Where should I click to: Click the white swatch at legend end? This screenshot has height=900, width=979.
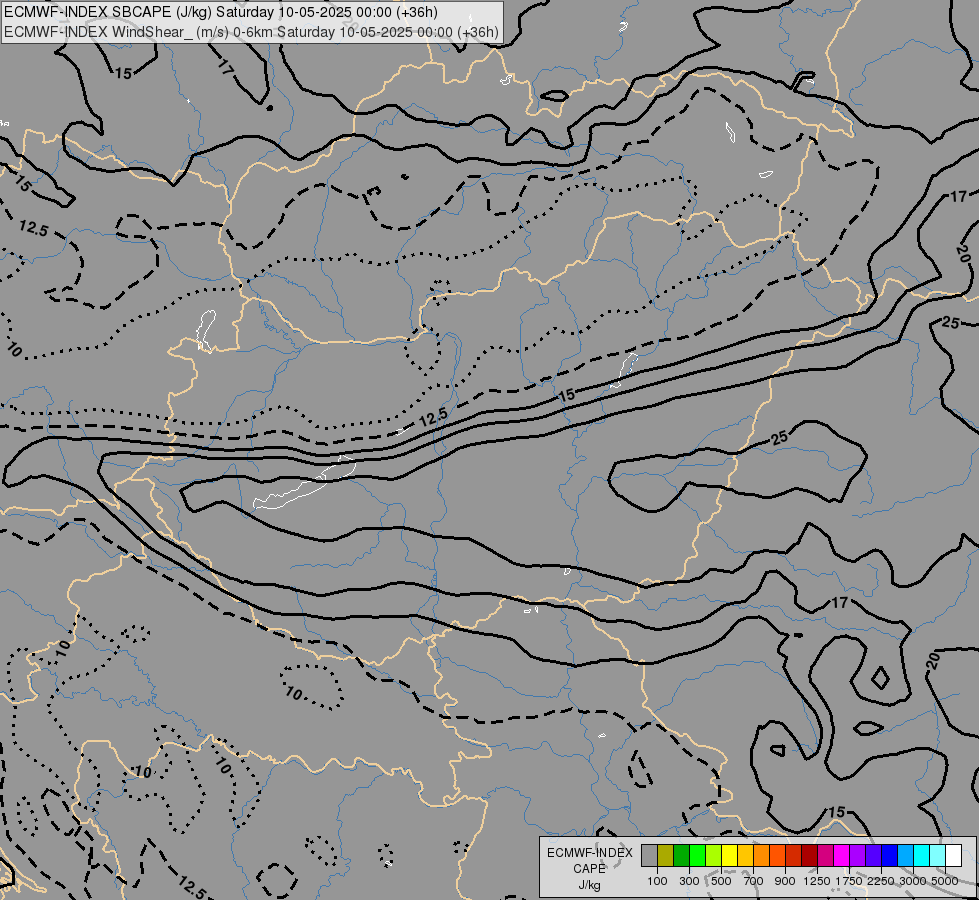point(953,855)
